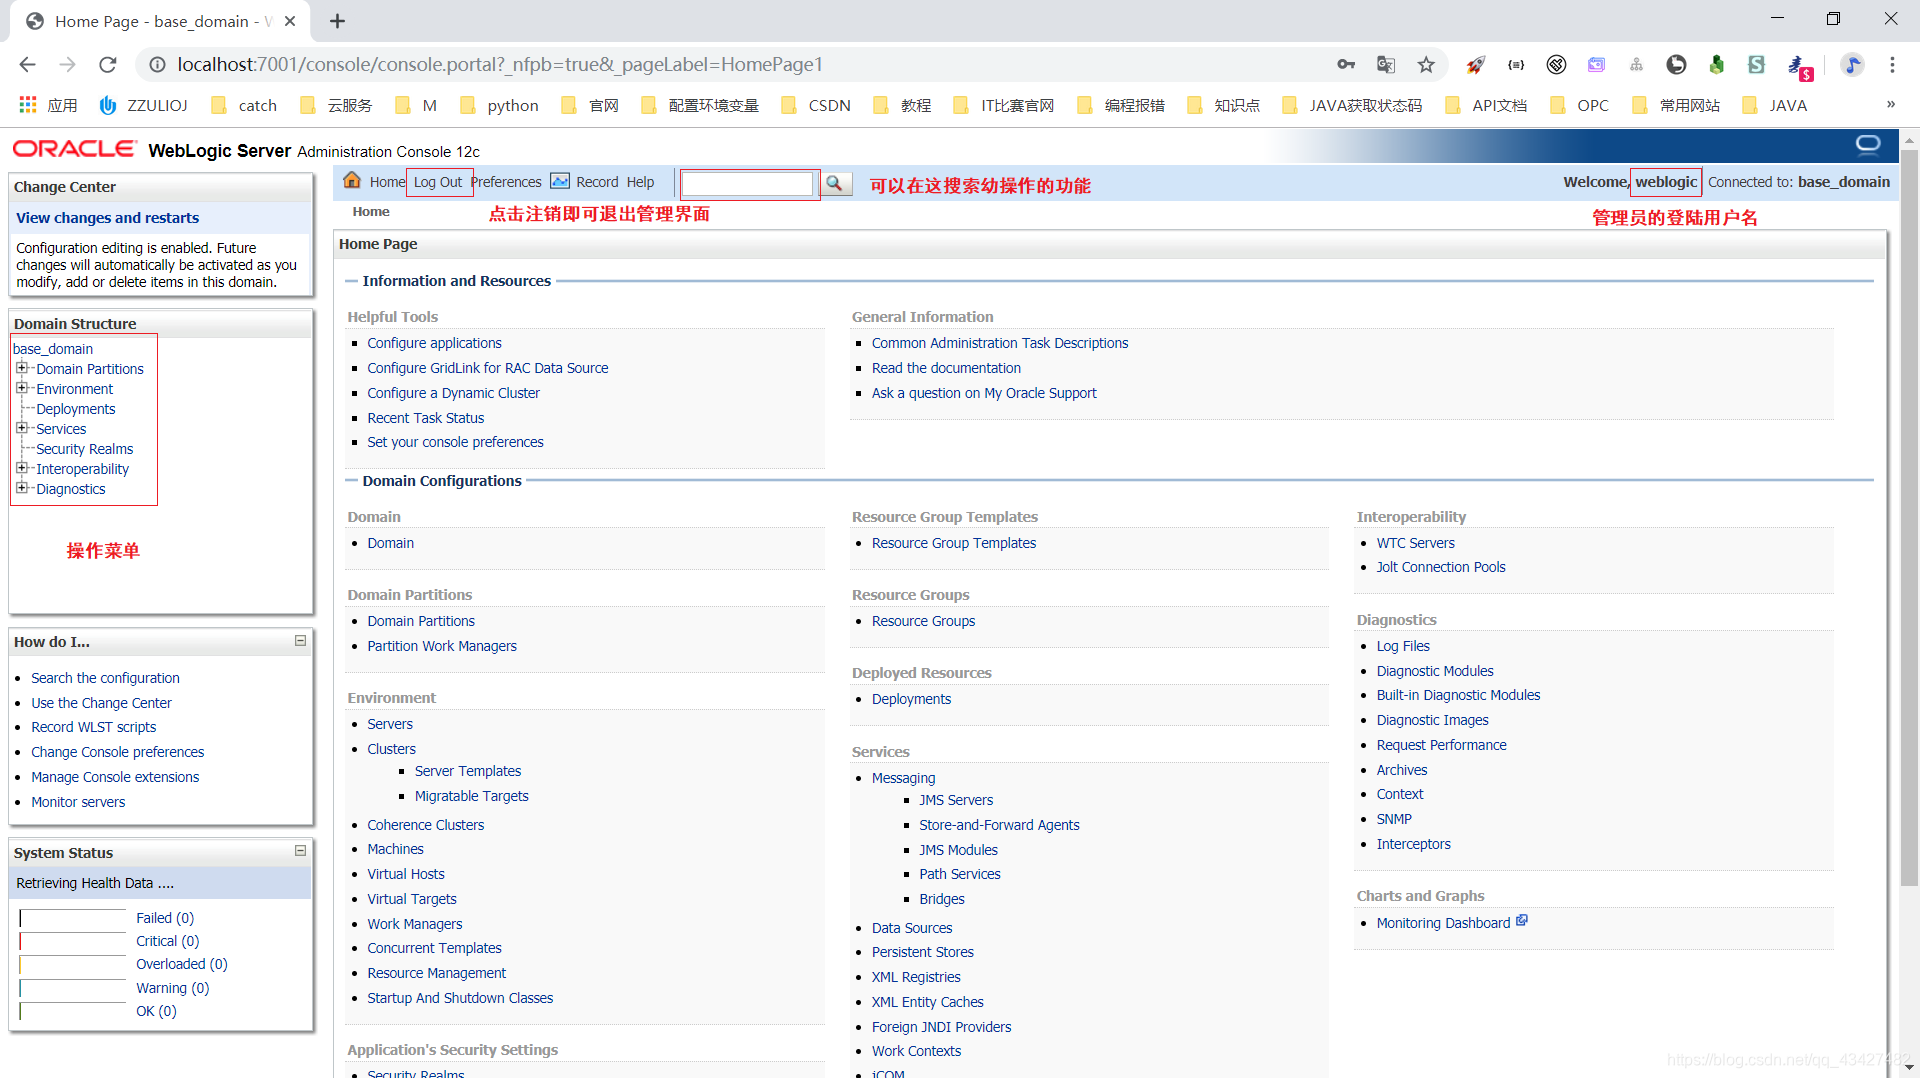Click the translate page icon in the address bar
1920x1078 pixels.
click(1386, 65)
